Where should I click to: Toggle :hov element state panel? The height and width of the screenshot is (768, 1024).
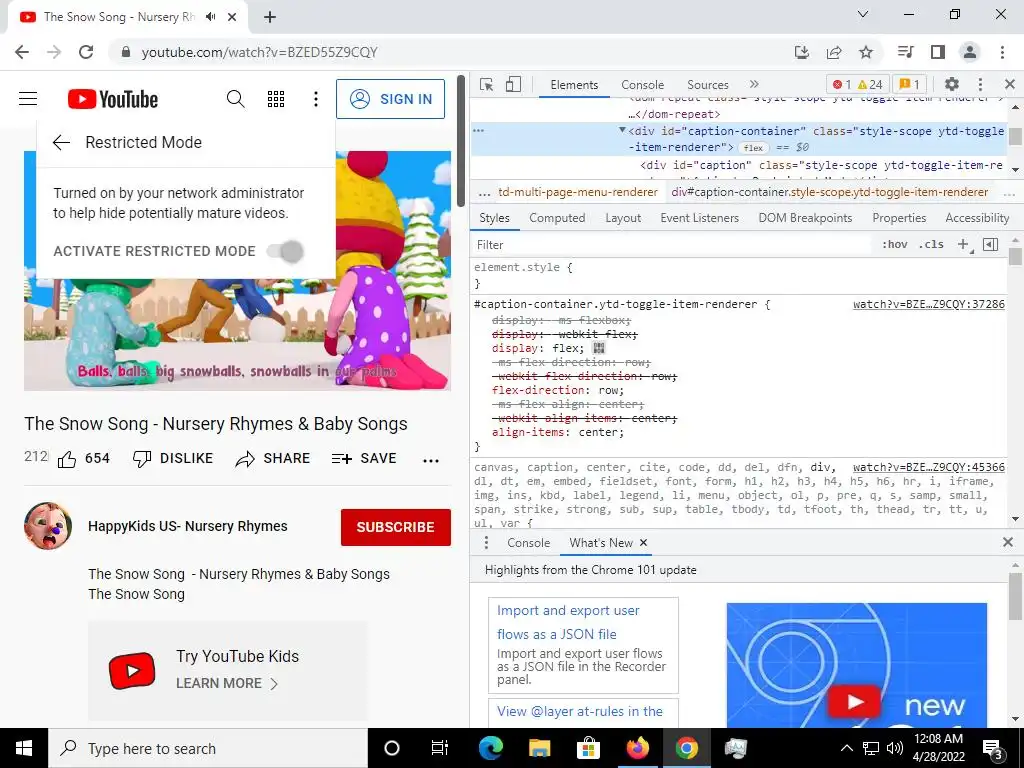[x=895, y=244]
